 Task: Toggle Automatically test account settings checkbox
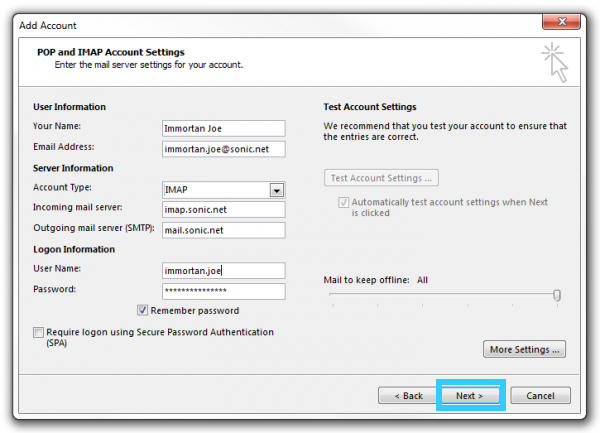click(x=343, y=202)
